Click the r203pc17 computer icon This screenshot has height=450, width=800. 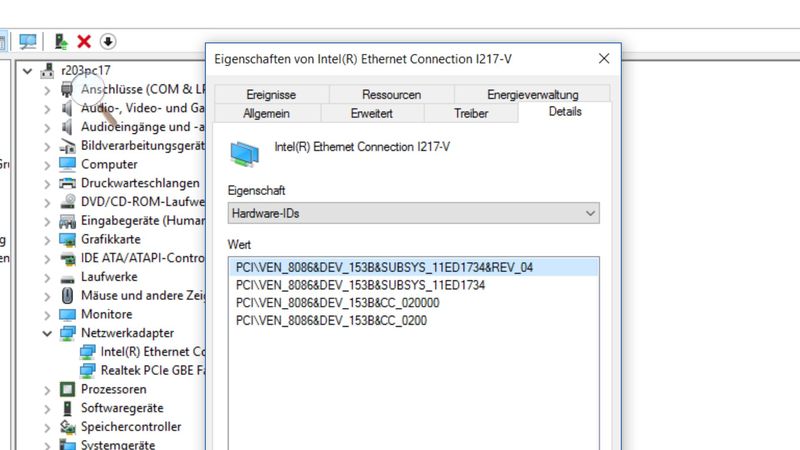pos(47,70)
